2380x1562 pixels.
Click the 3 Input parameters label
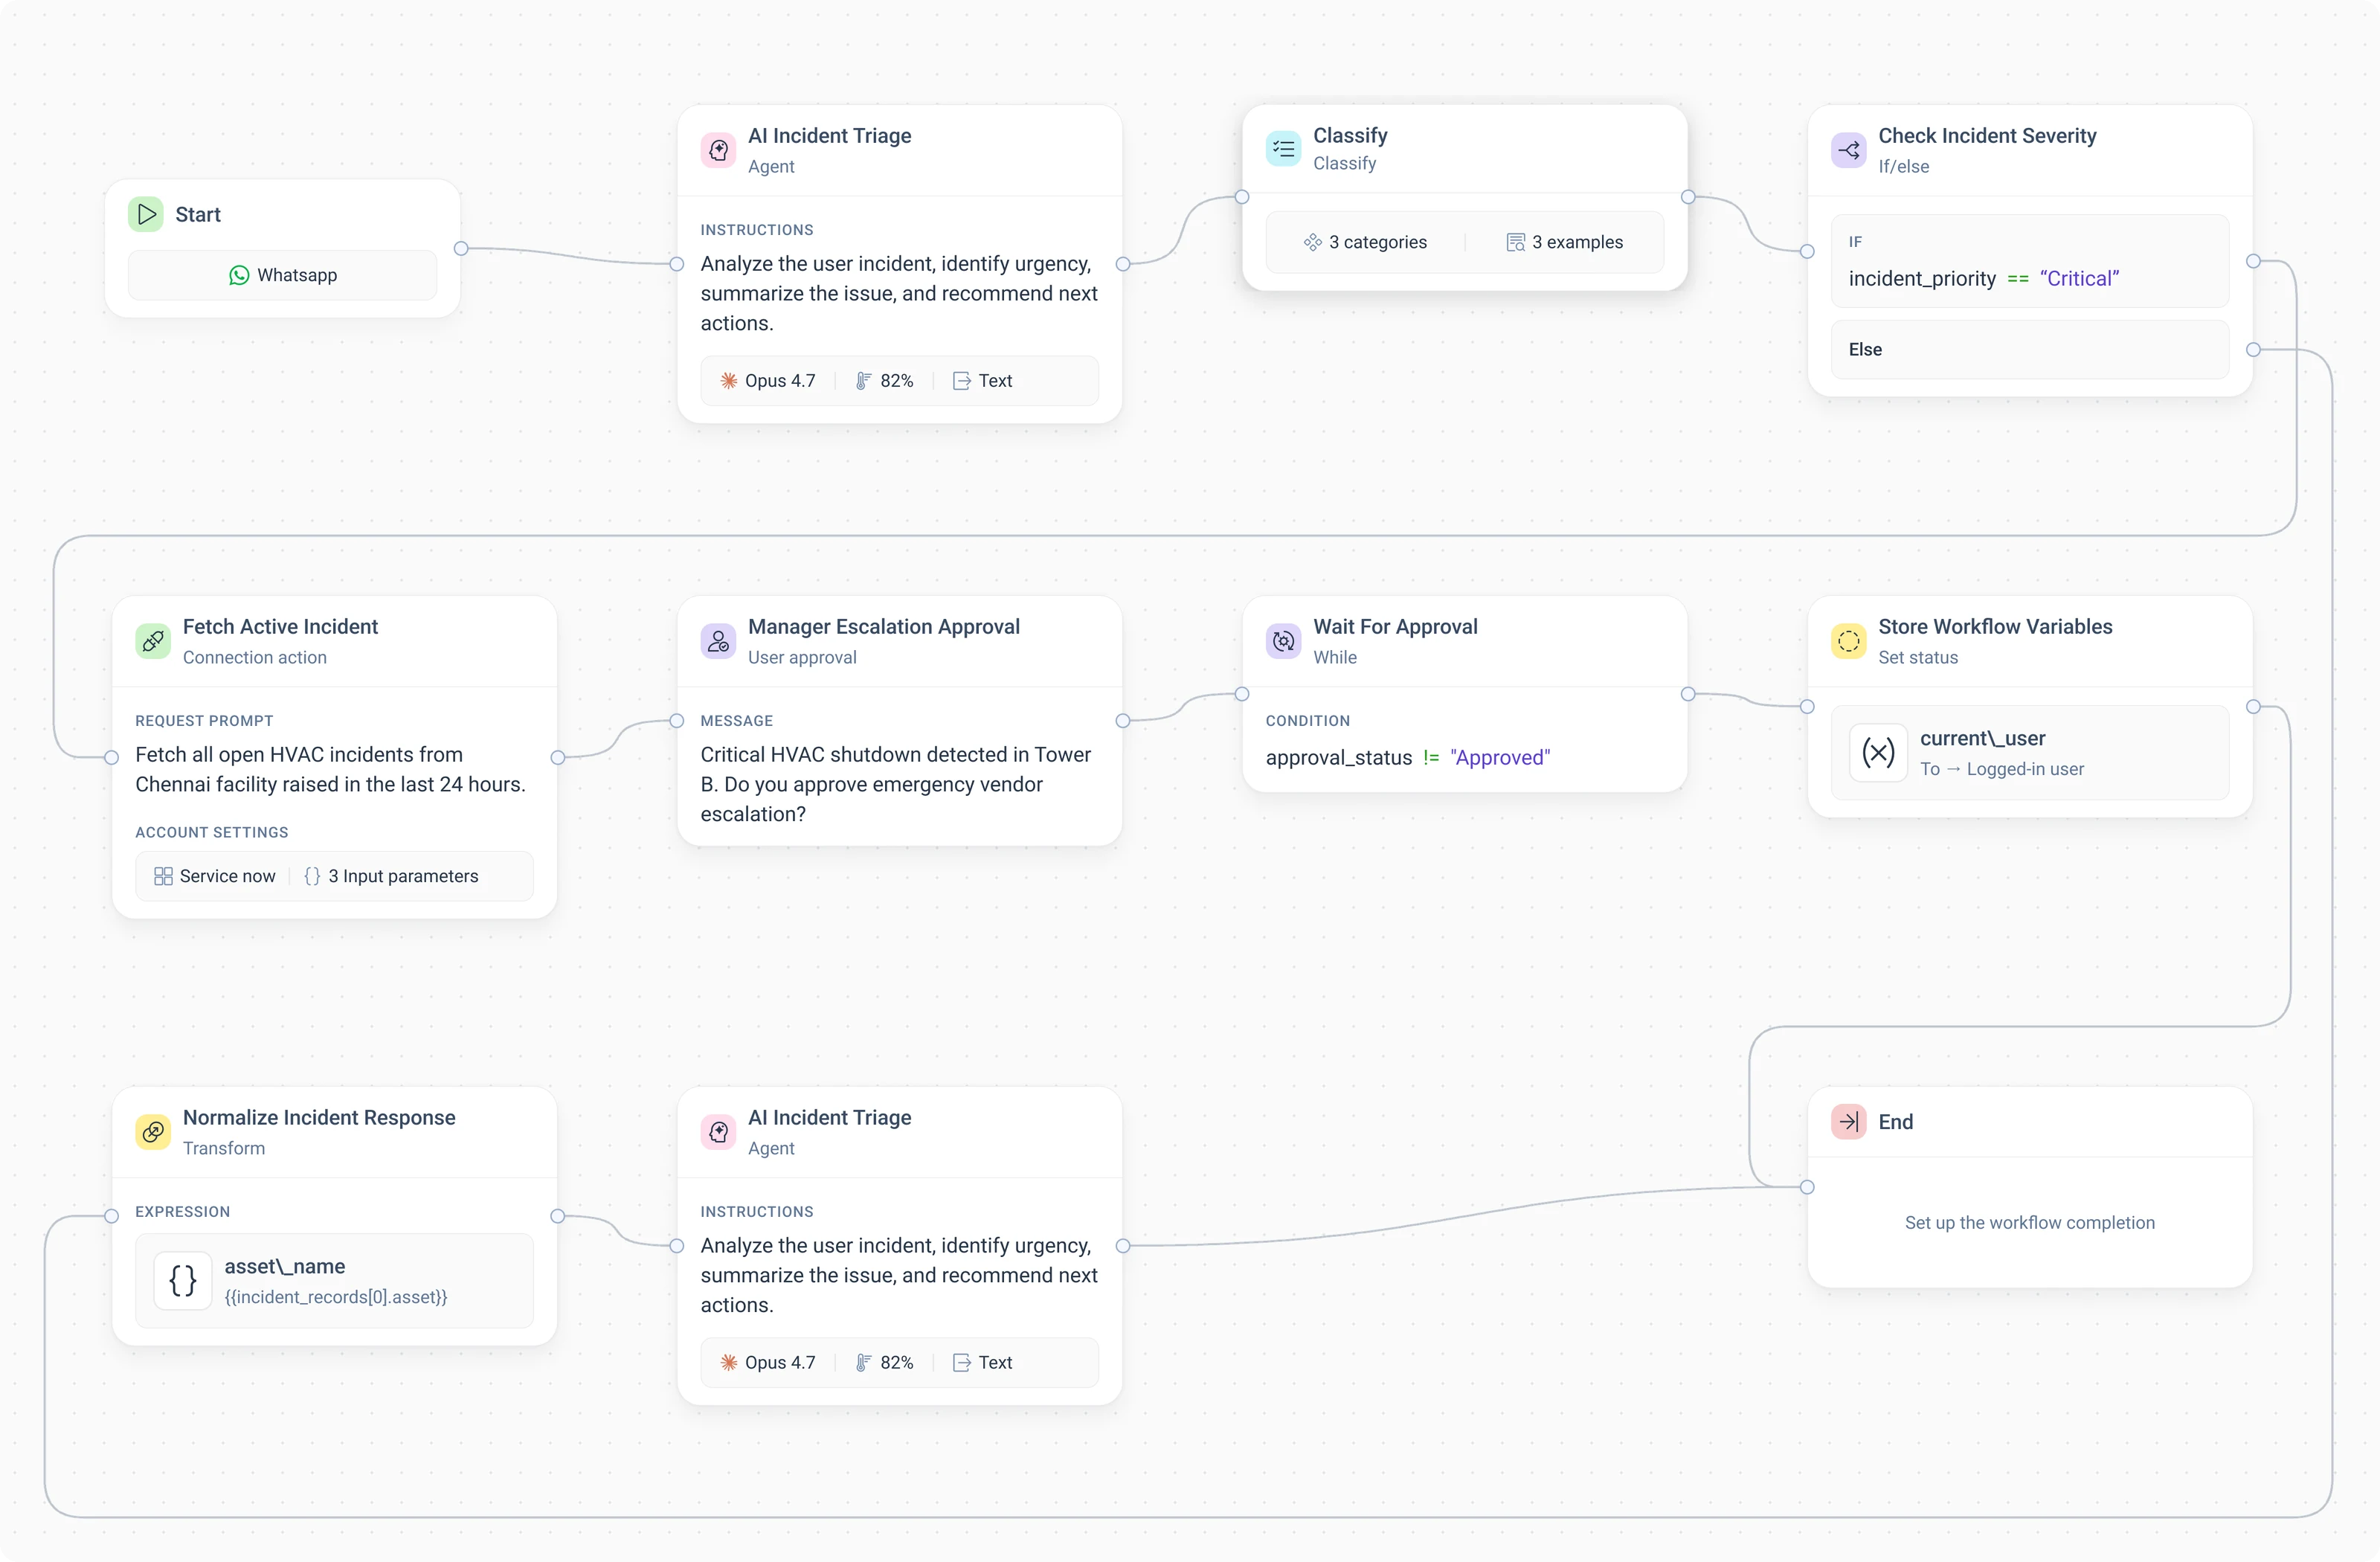pyautogui.click(x=403, y=876)
